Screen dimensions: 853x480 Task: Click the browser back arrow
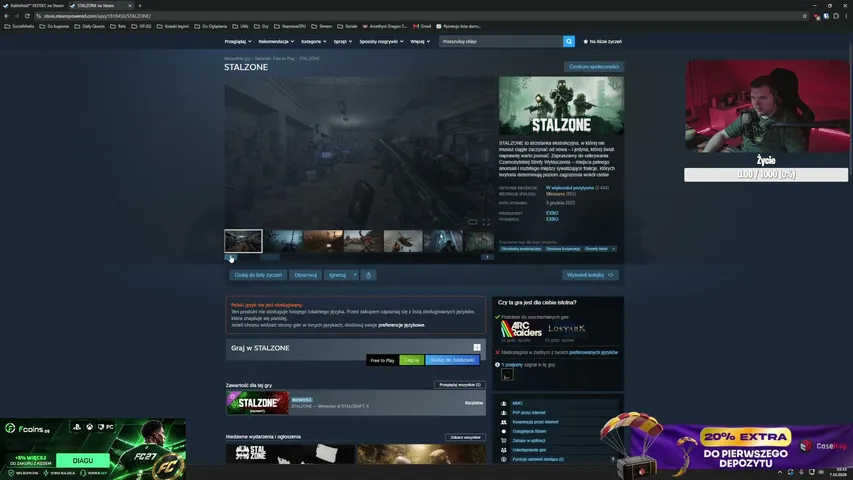coord(7,16)
